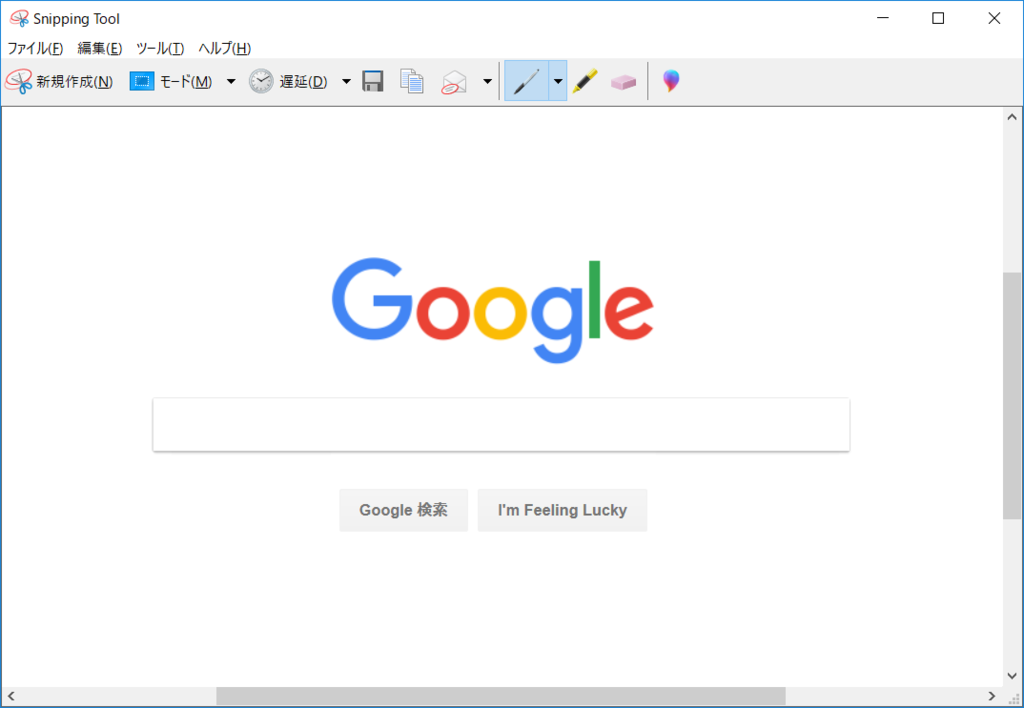Image resolution: width=1024 pixels, height=708 pixels.
Task: Select the yellow Highlighter tool
Action: point(585,82)
